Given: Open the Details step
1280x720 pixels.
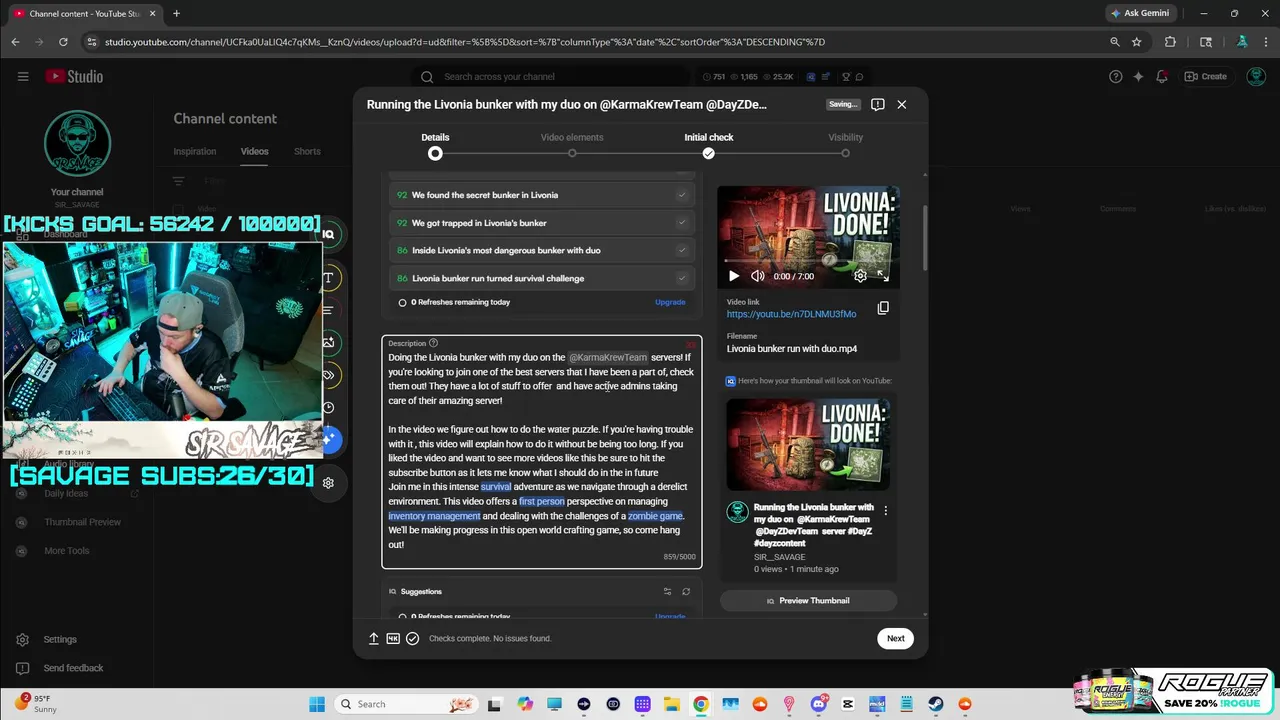Looking at the screenshot, I should click(x=435, y=145).
